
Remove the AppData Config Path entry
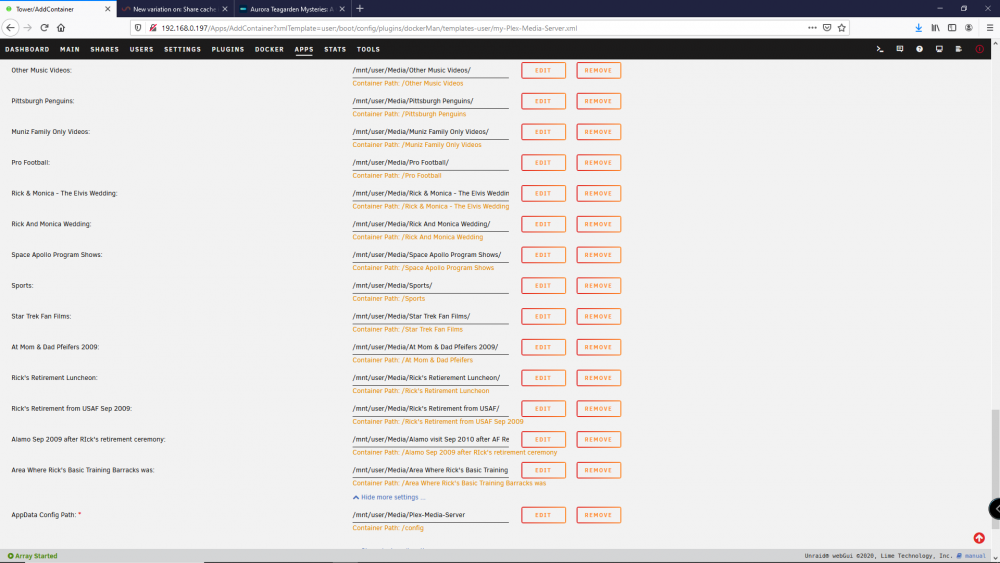598,515
